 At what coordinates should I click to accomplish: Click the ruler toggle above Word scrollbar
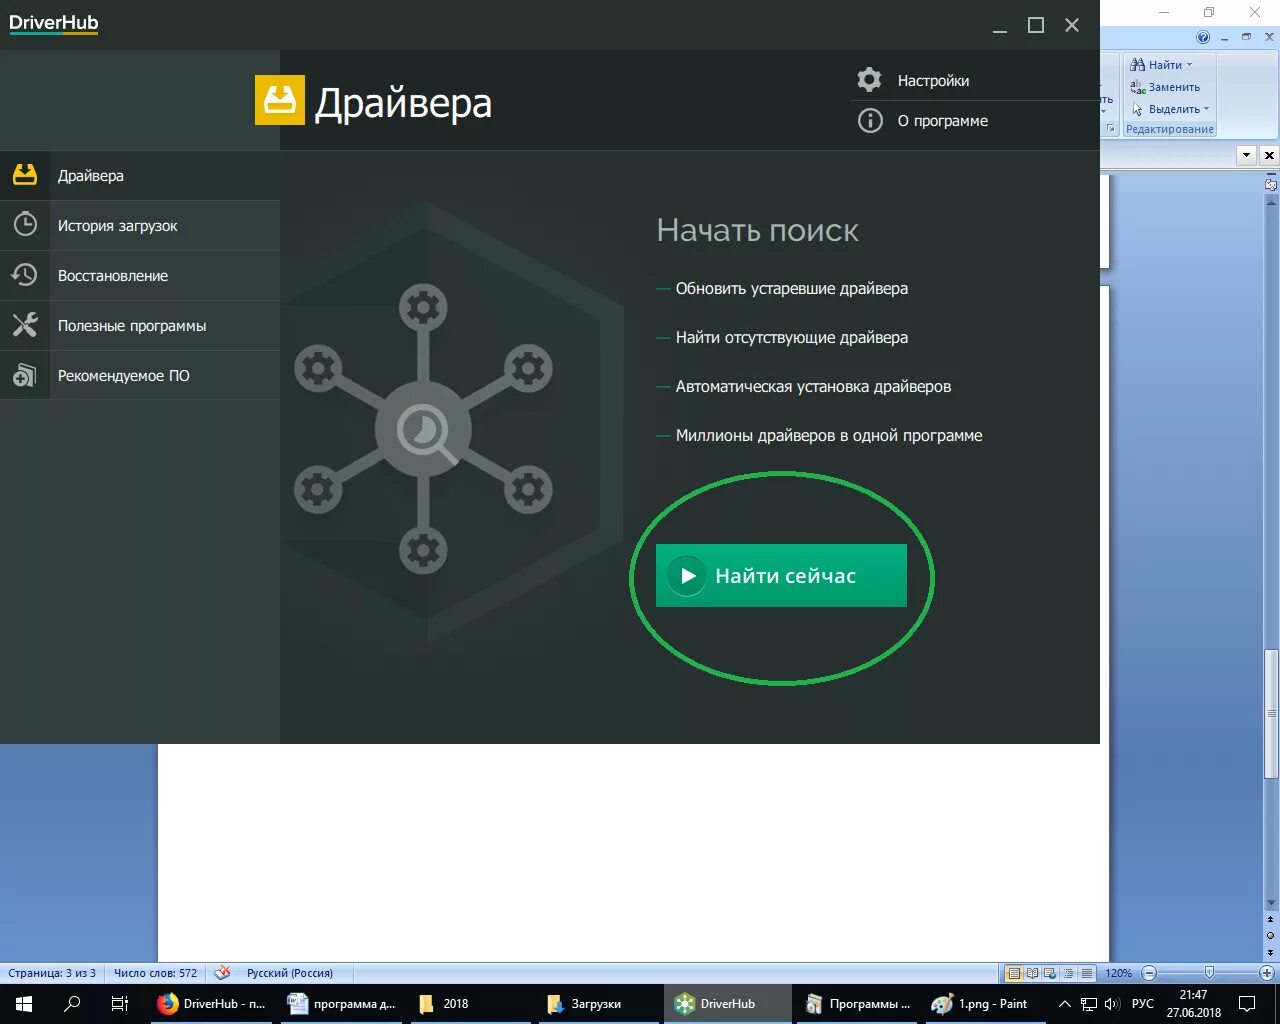(x=1271, y=184)
